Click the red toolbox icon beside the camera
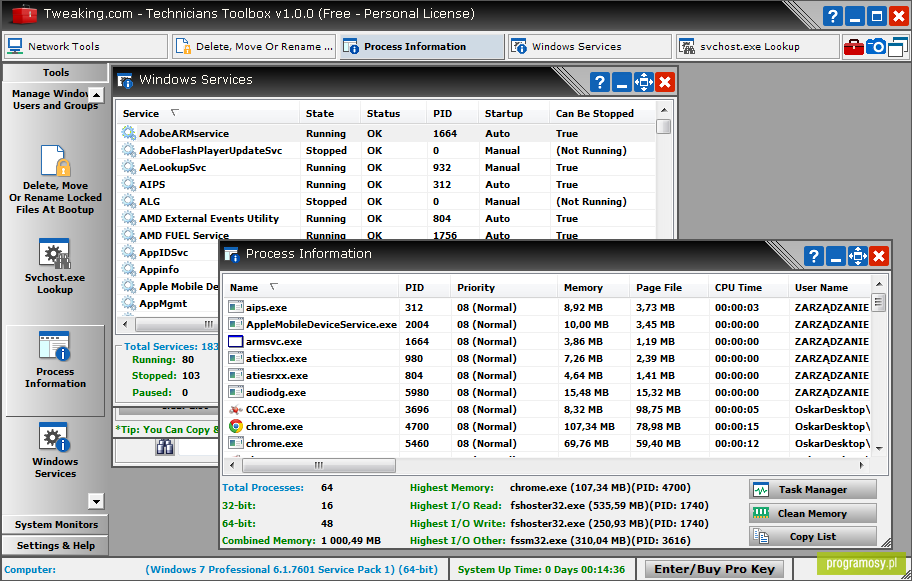The width and height of the screenshot is (912, 581). pos(853,47)
